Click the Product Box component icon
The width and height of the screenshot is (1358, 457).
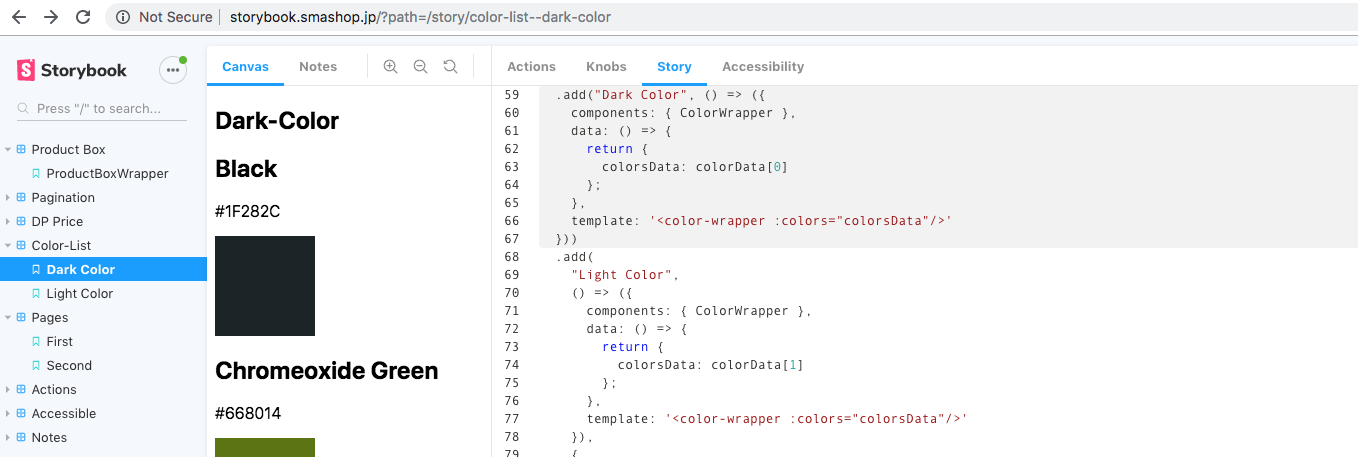(x=21, y=149)
